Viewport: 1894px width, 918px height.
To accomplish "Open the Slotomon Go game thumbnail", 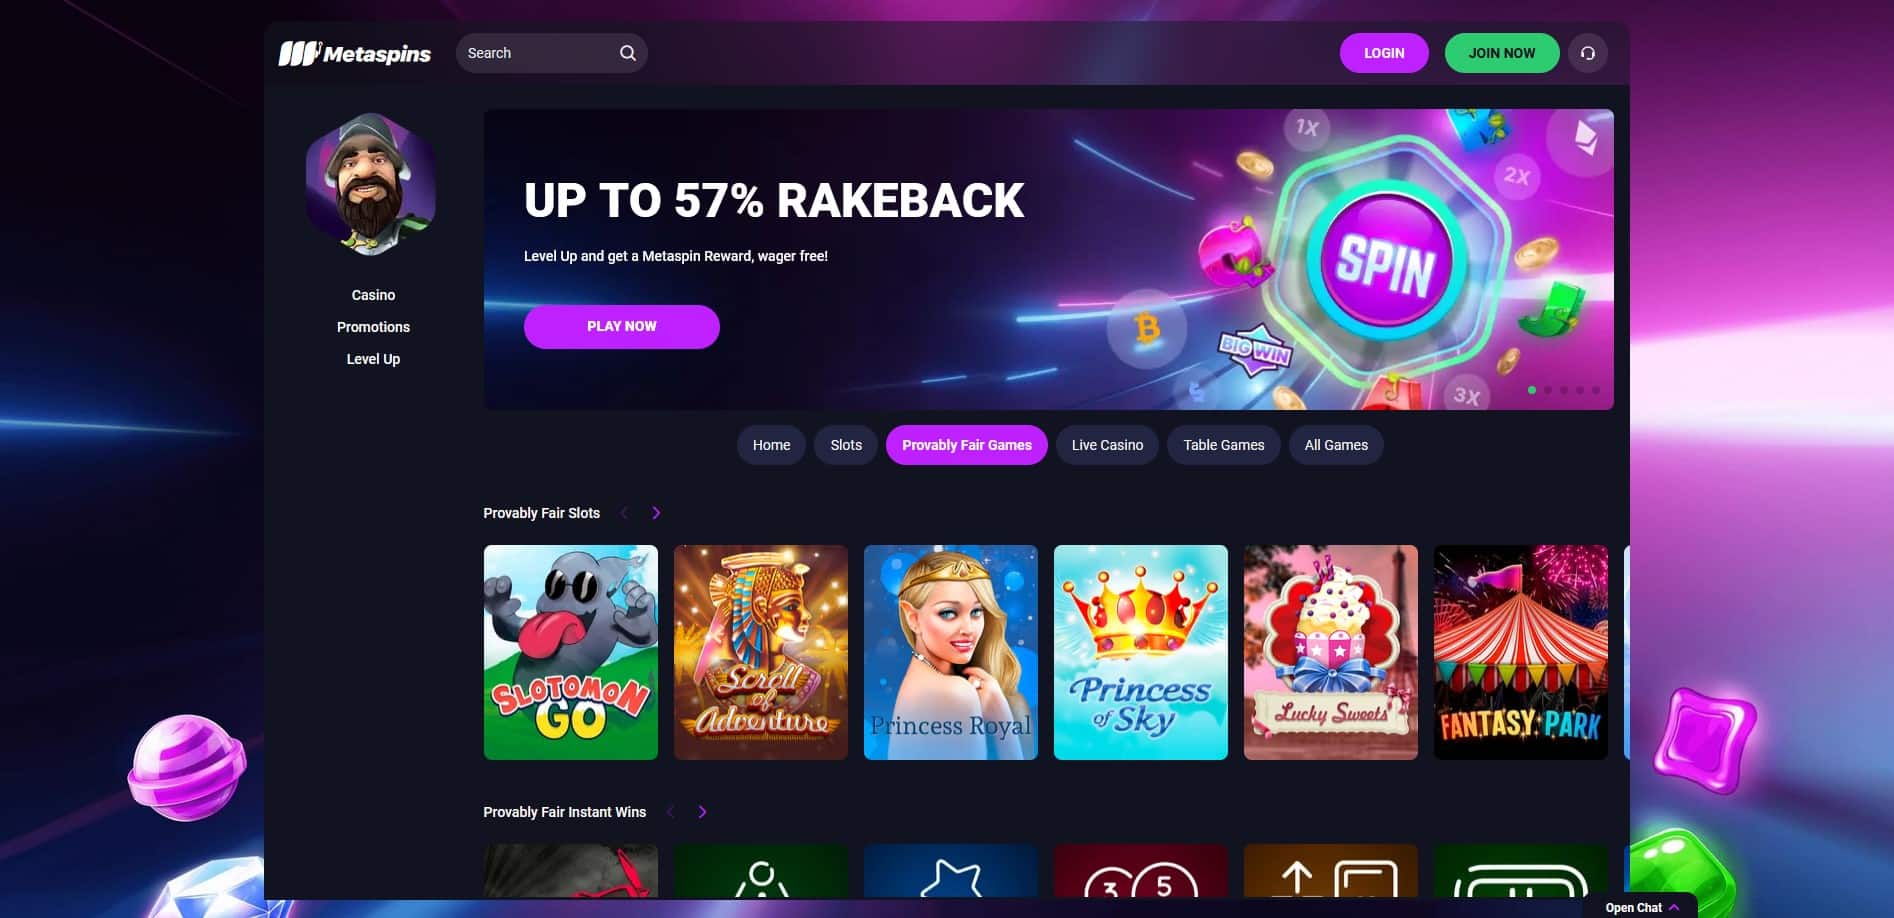I will [x=570, y=652].
